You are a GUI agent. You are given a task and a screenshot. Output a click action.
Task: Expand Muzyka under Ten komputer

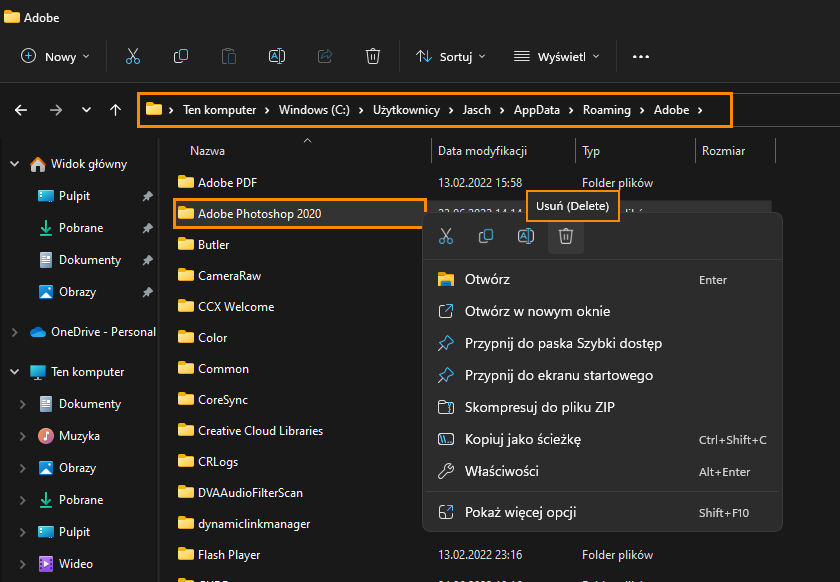tap(22, 436)
